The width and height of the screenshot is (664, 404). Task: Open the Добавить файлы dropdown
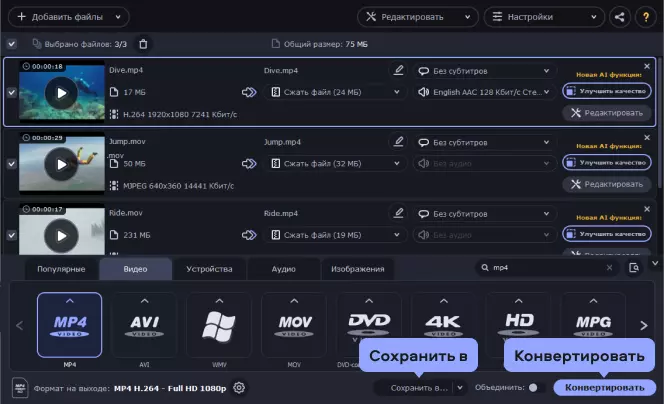coord(118,17)
